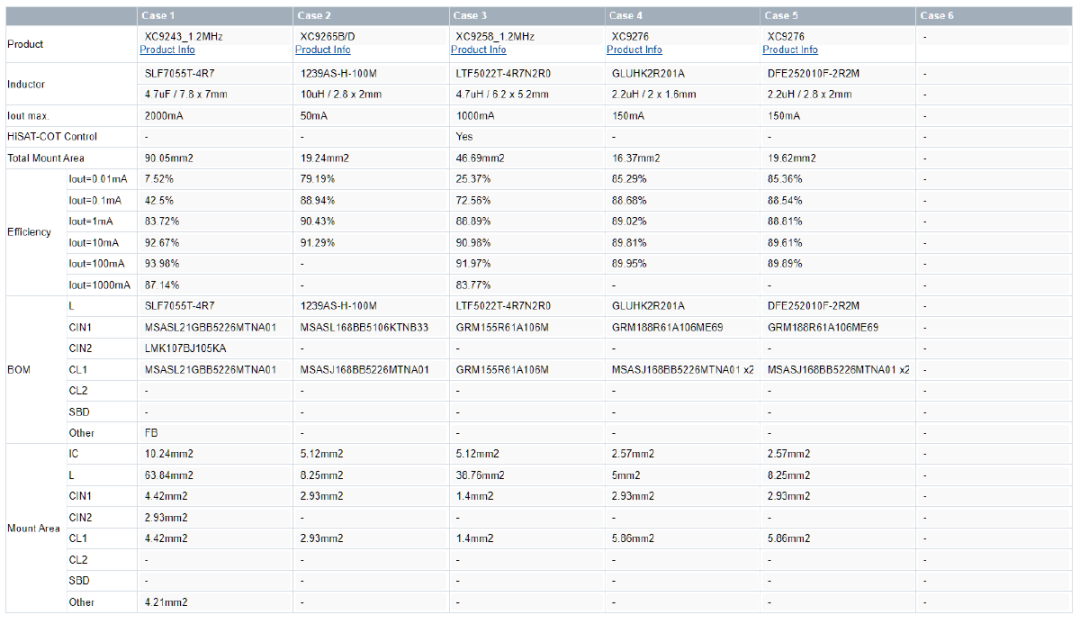Select CIN2 part LMK107BJ105KA
This screenshot has width=1080, height=624.
(185, 349)
